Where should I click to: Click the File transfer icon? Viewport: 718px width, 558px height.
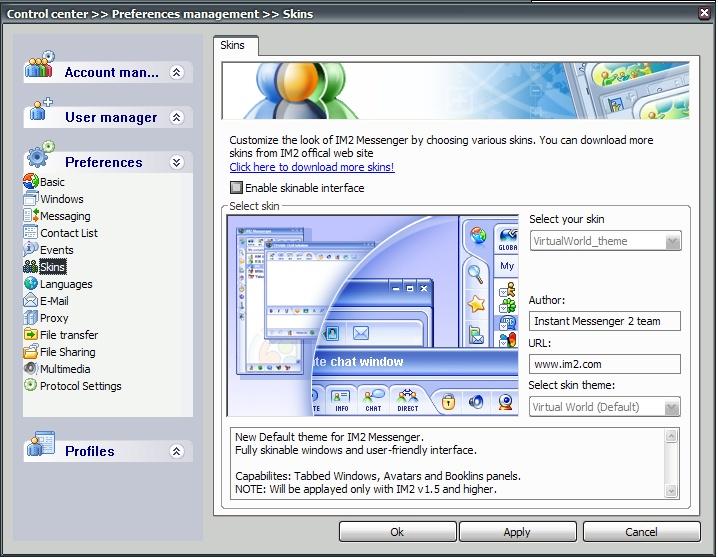click(x=31, y=334)
